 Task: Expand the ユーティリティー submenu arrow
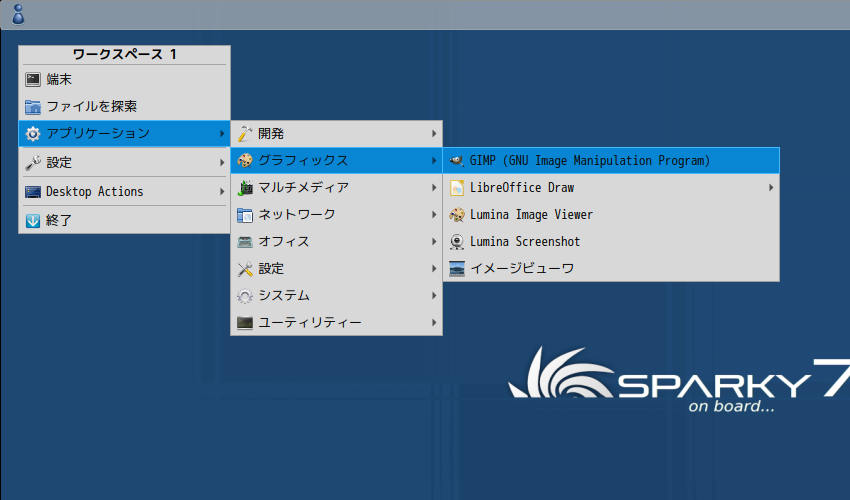[434, 323]
